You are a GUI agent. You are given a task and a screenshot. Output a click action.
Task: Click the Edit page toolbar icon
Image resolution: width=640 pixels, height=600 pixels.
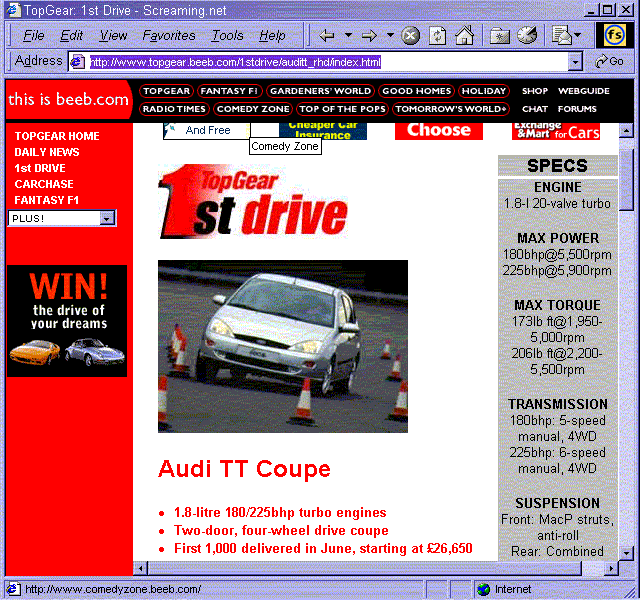click(561, 36)
